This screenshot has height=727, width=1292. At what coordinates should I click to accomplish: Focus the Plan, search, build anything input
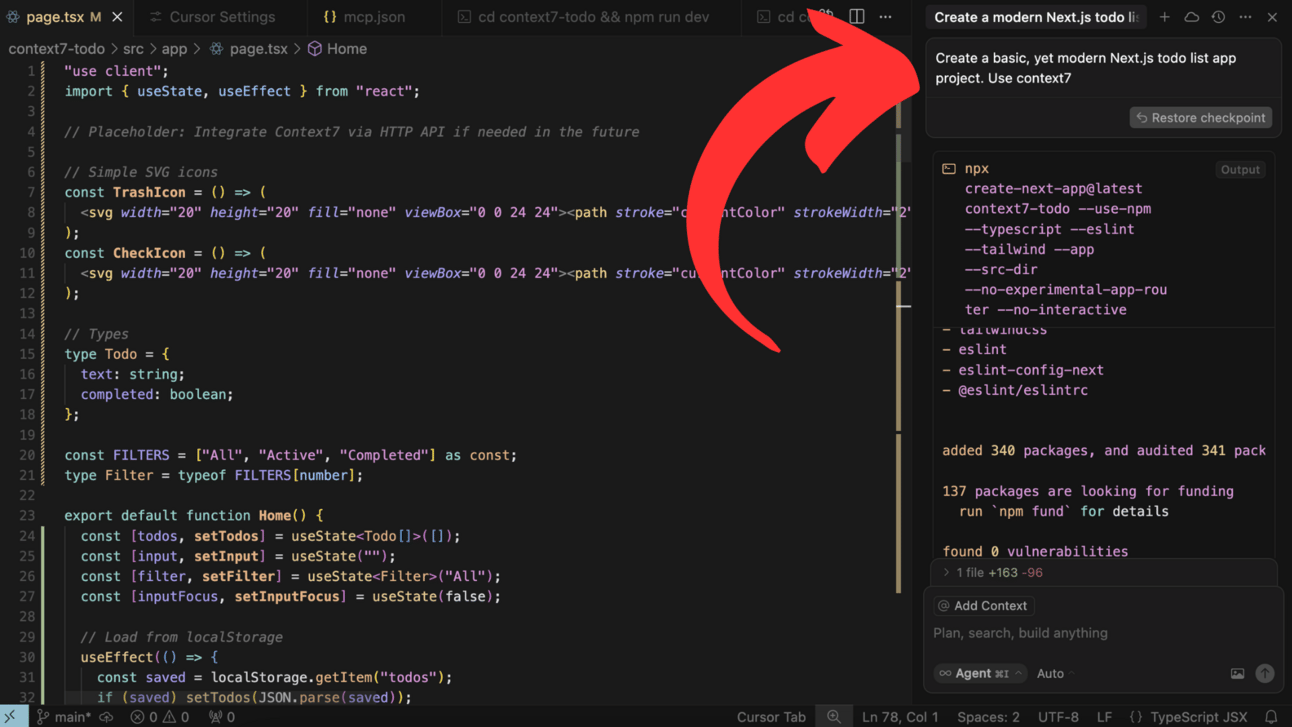(1103, 633)
